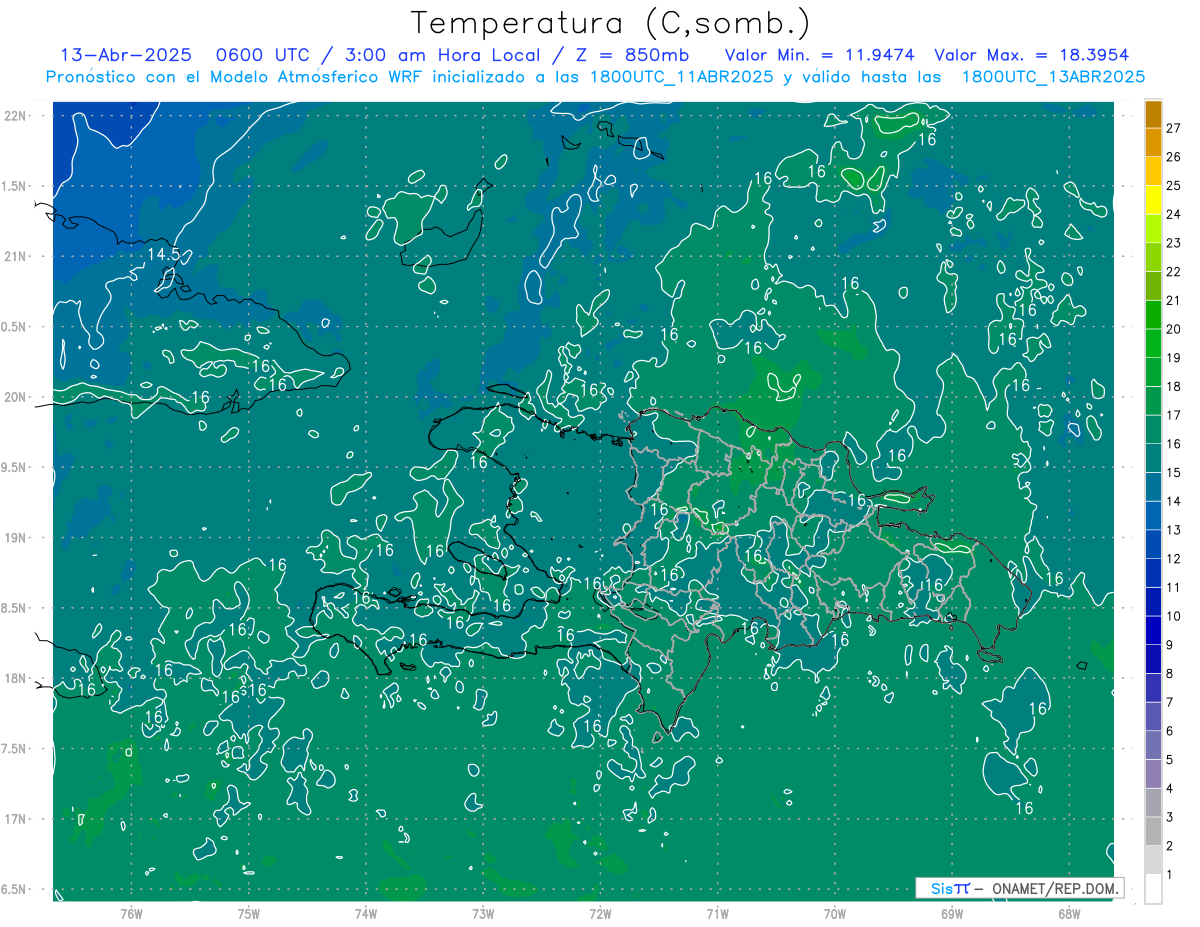Click 'Valor Min. = 11.9474' value
Screen dimensions: 1200x927
click(819, 55)
